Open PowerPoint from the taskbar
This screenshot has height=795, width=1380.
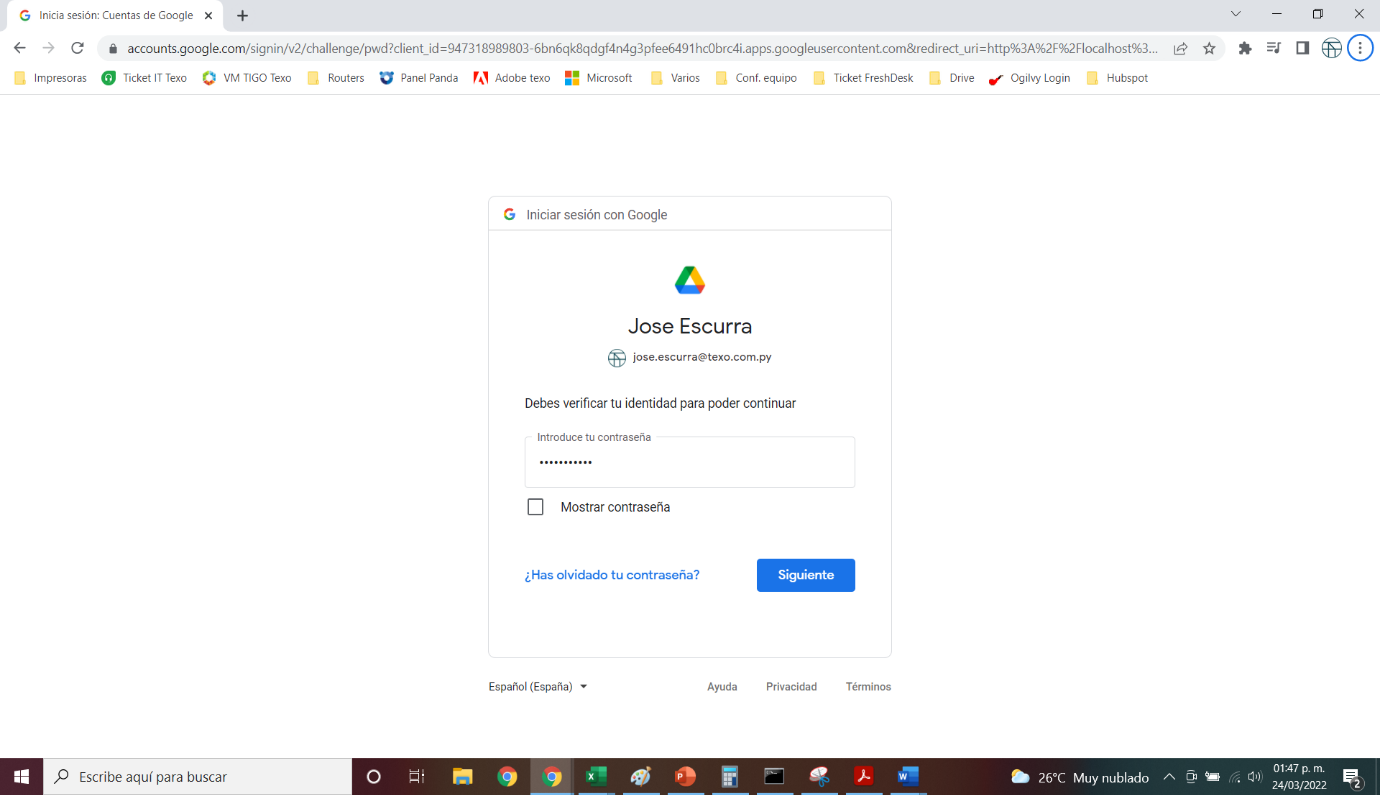coord(685,776)
